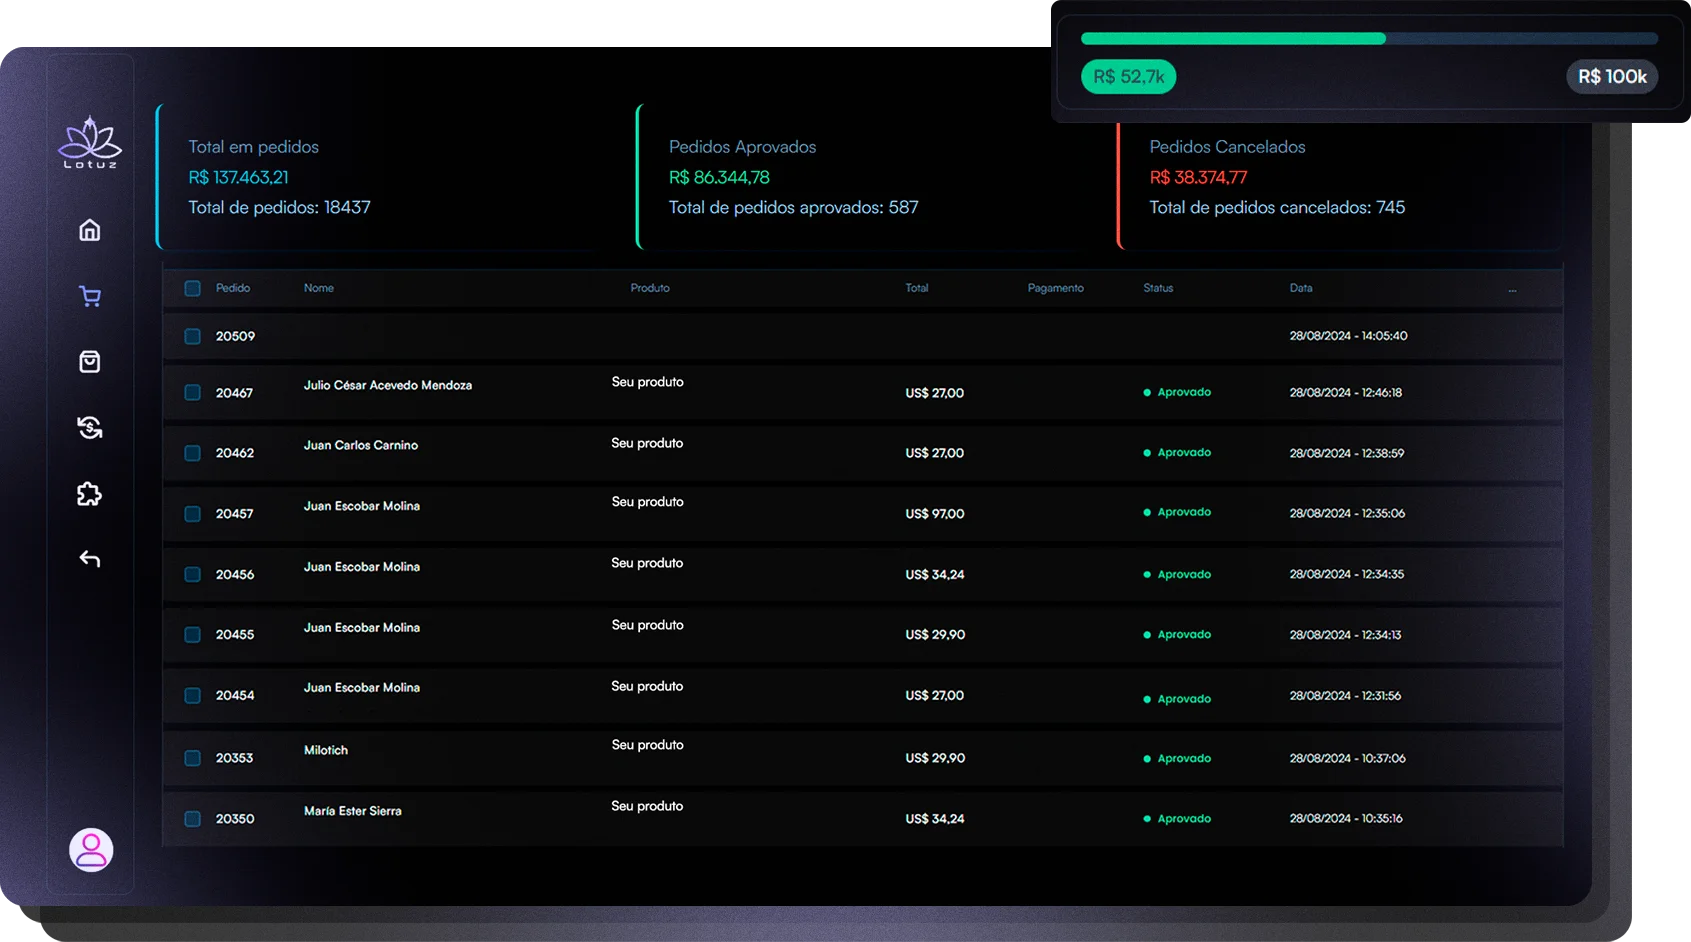Toggle the select-all checkbox in the table header
This screenshot has height=942, width=1691.
[x=193, y=288]
